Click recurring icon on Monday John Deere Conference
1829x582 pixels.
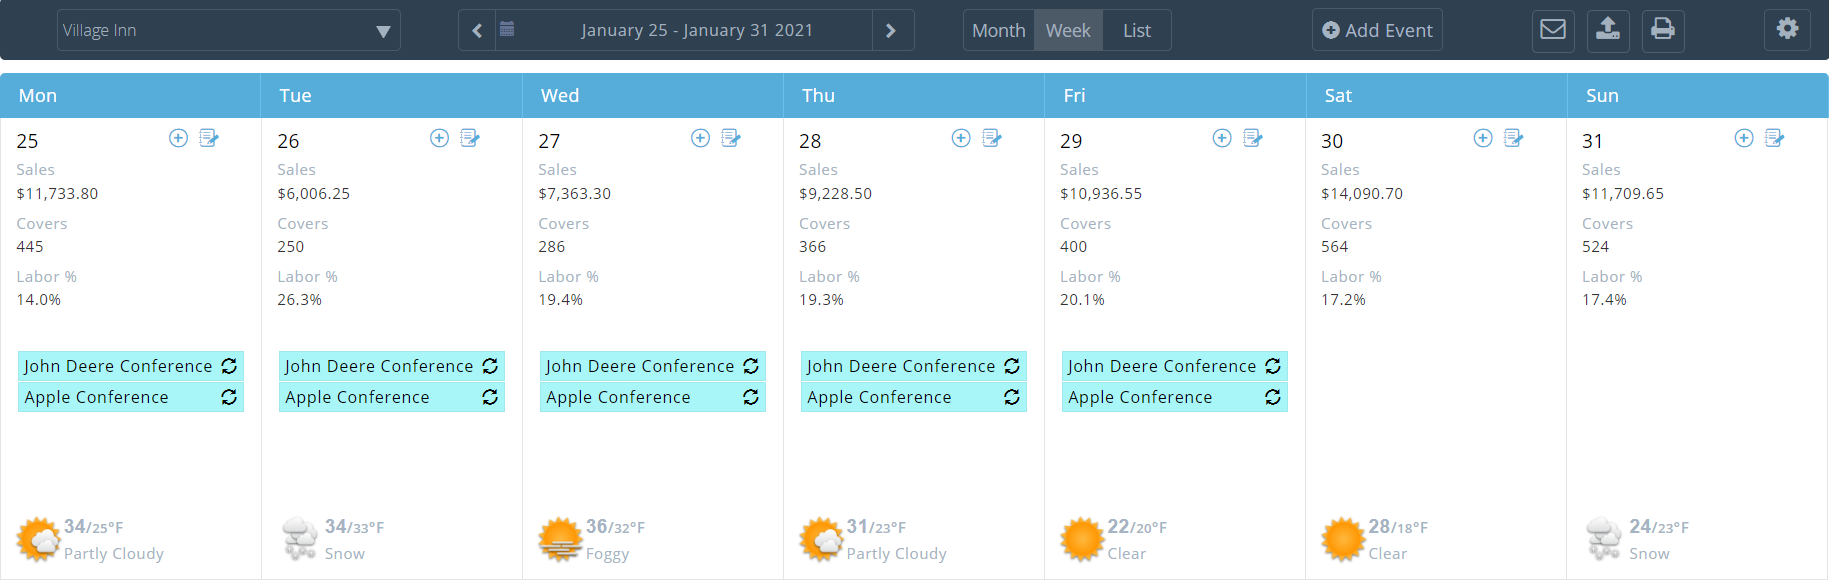pyautogui.click(x=229, y=366)
